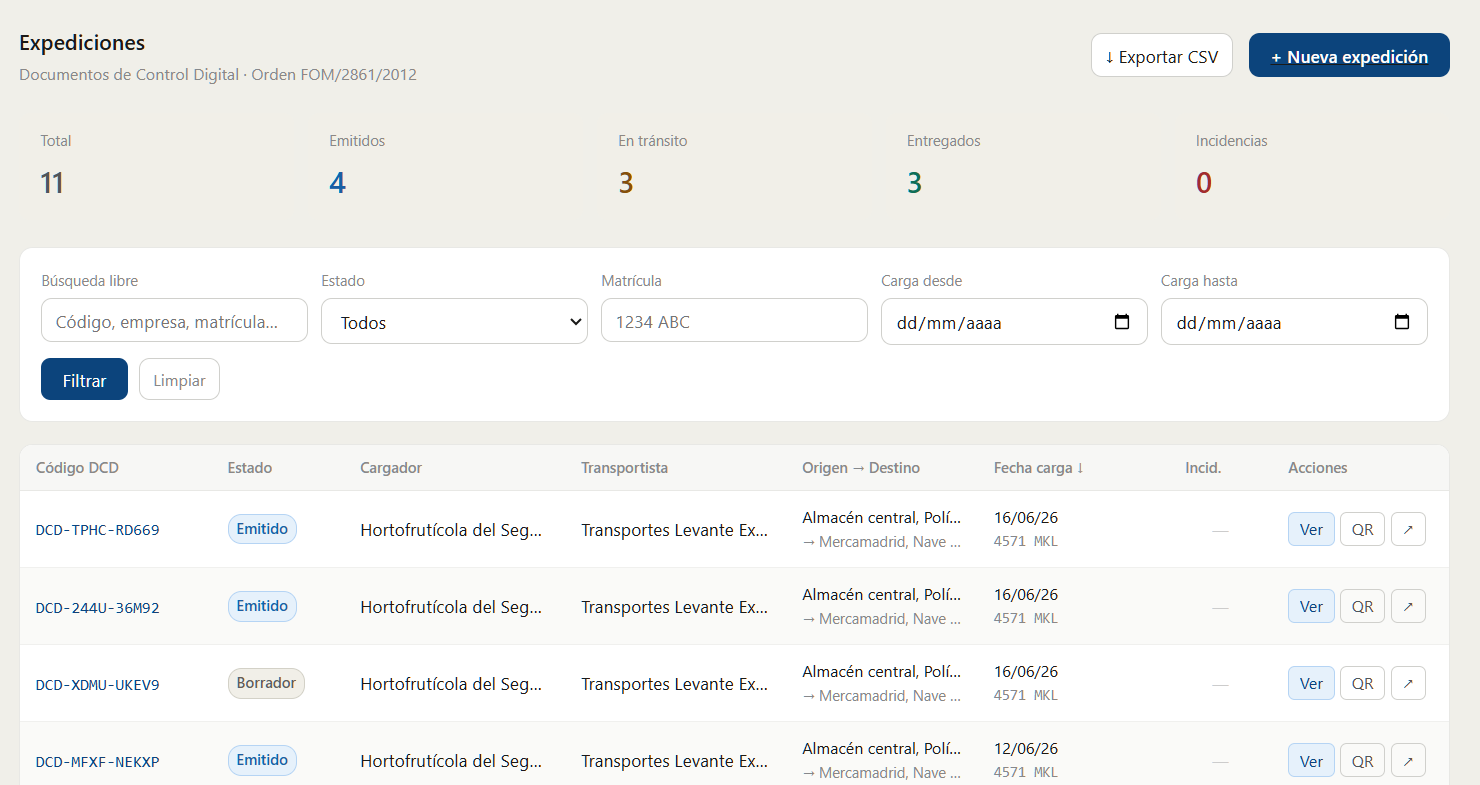The height and width of the screenshot is (785, 1480).
Task: Show QR for DCD-TPHC-RD669
Action: (1362, 529)
